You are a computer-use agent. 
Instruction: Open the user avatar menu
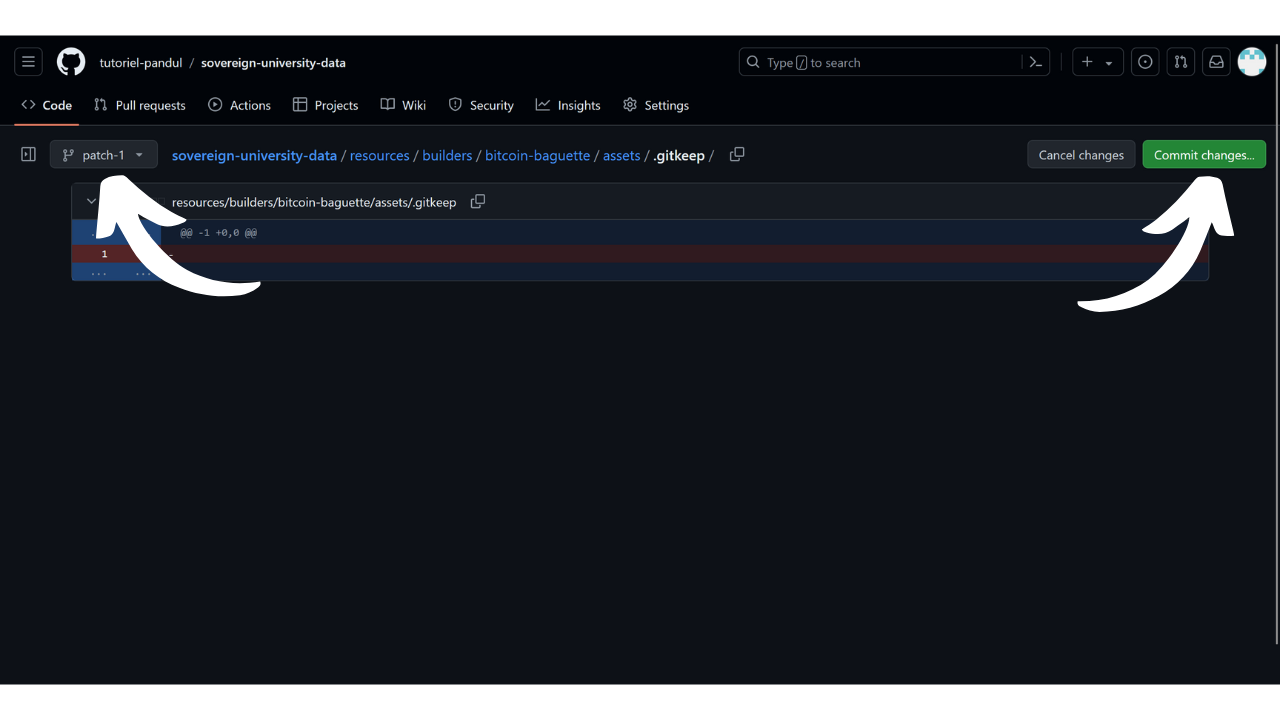point(1252,62)
